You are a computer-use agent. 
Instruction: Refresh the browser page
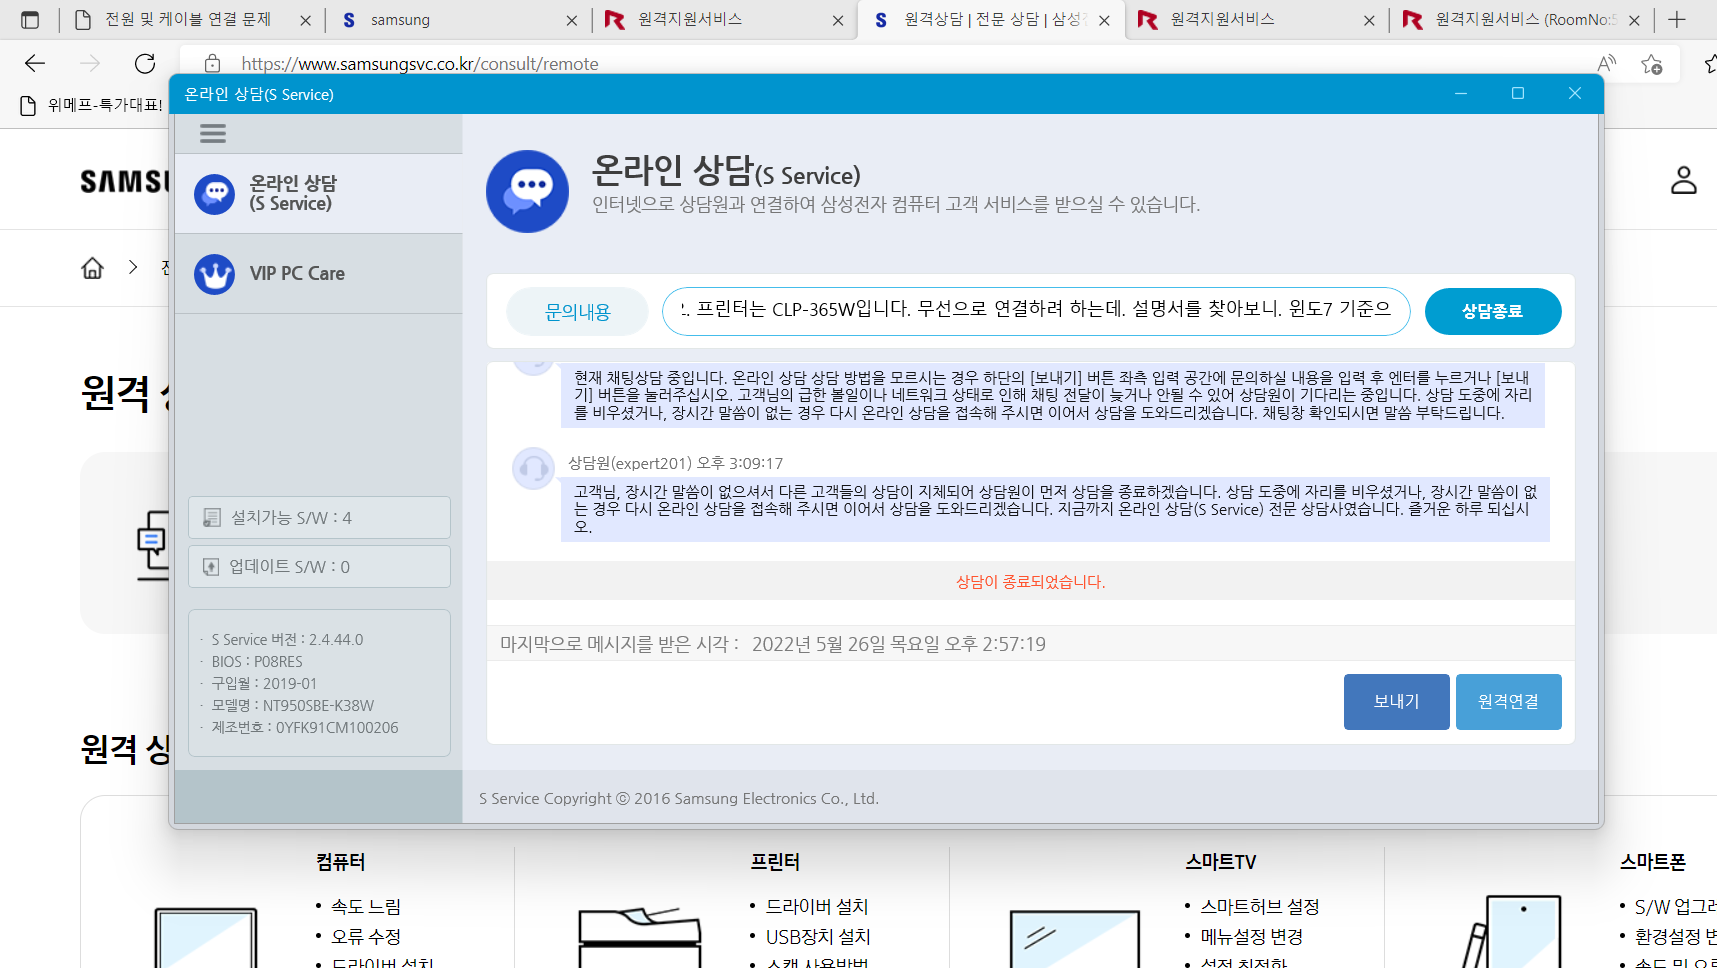click(145, 64)
